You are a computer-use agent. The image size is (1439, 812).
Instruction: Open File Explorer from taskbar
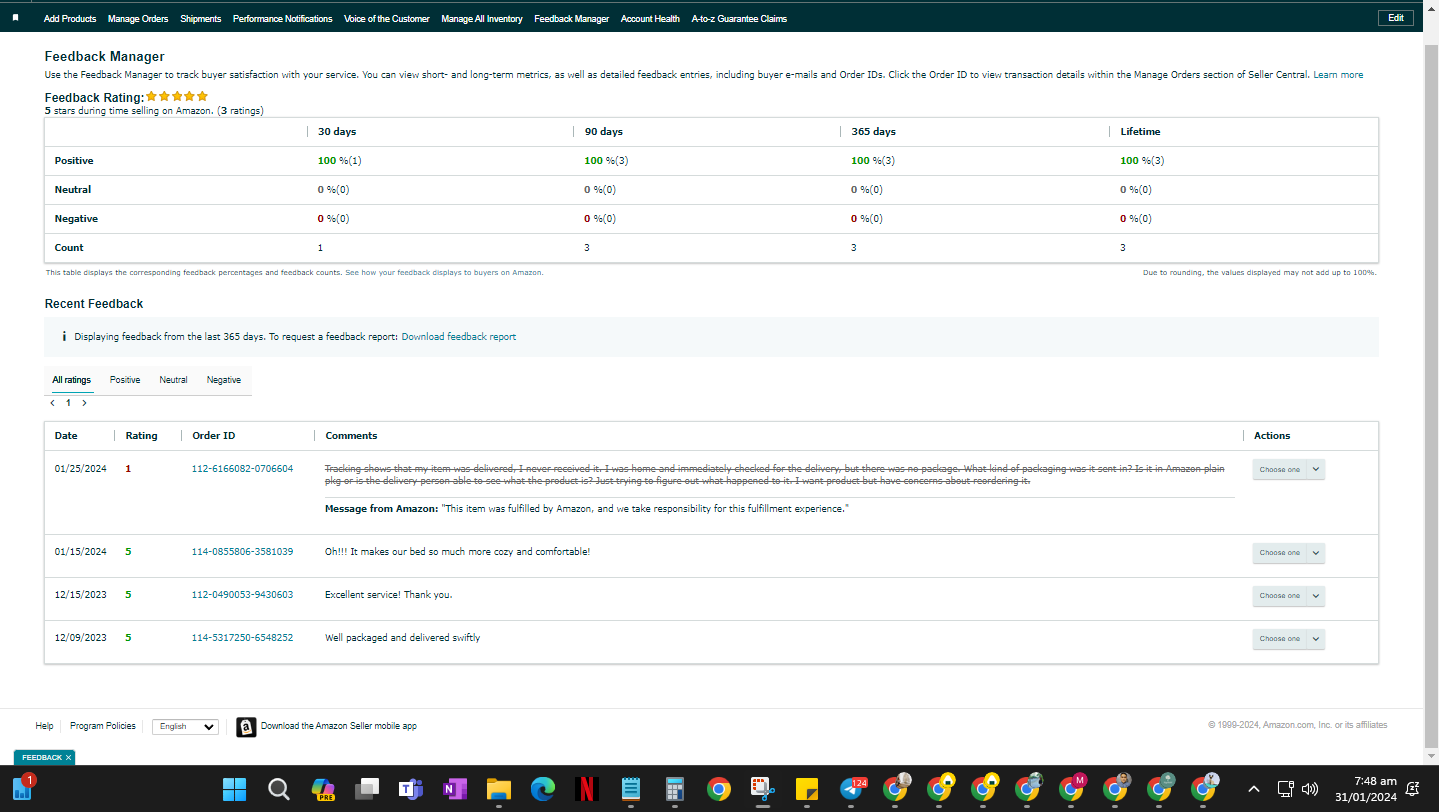pyautogui.click(x=499, y=789)
